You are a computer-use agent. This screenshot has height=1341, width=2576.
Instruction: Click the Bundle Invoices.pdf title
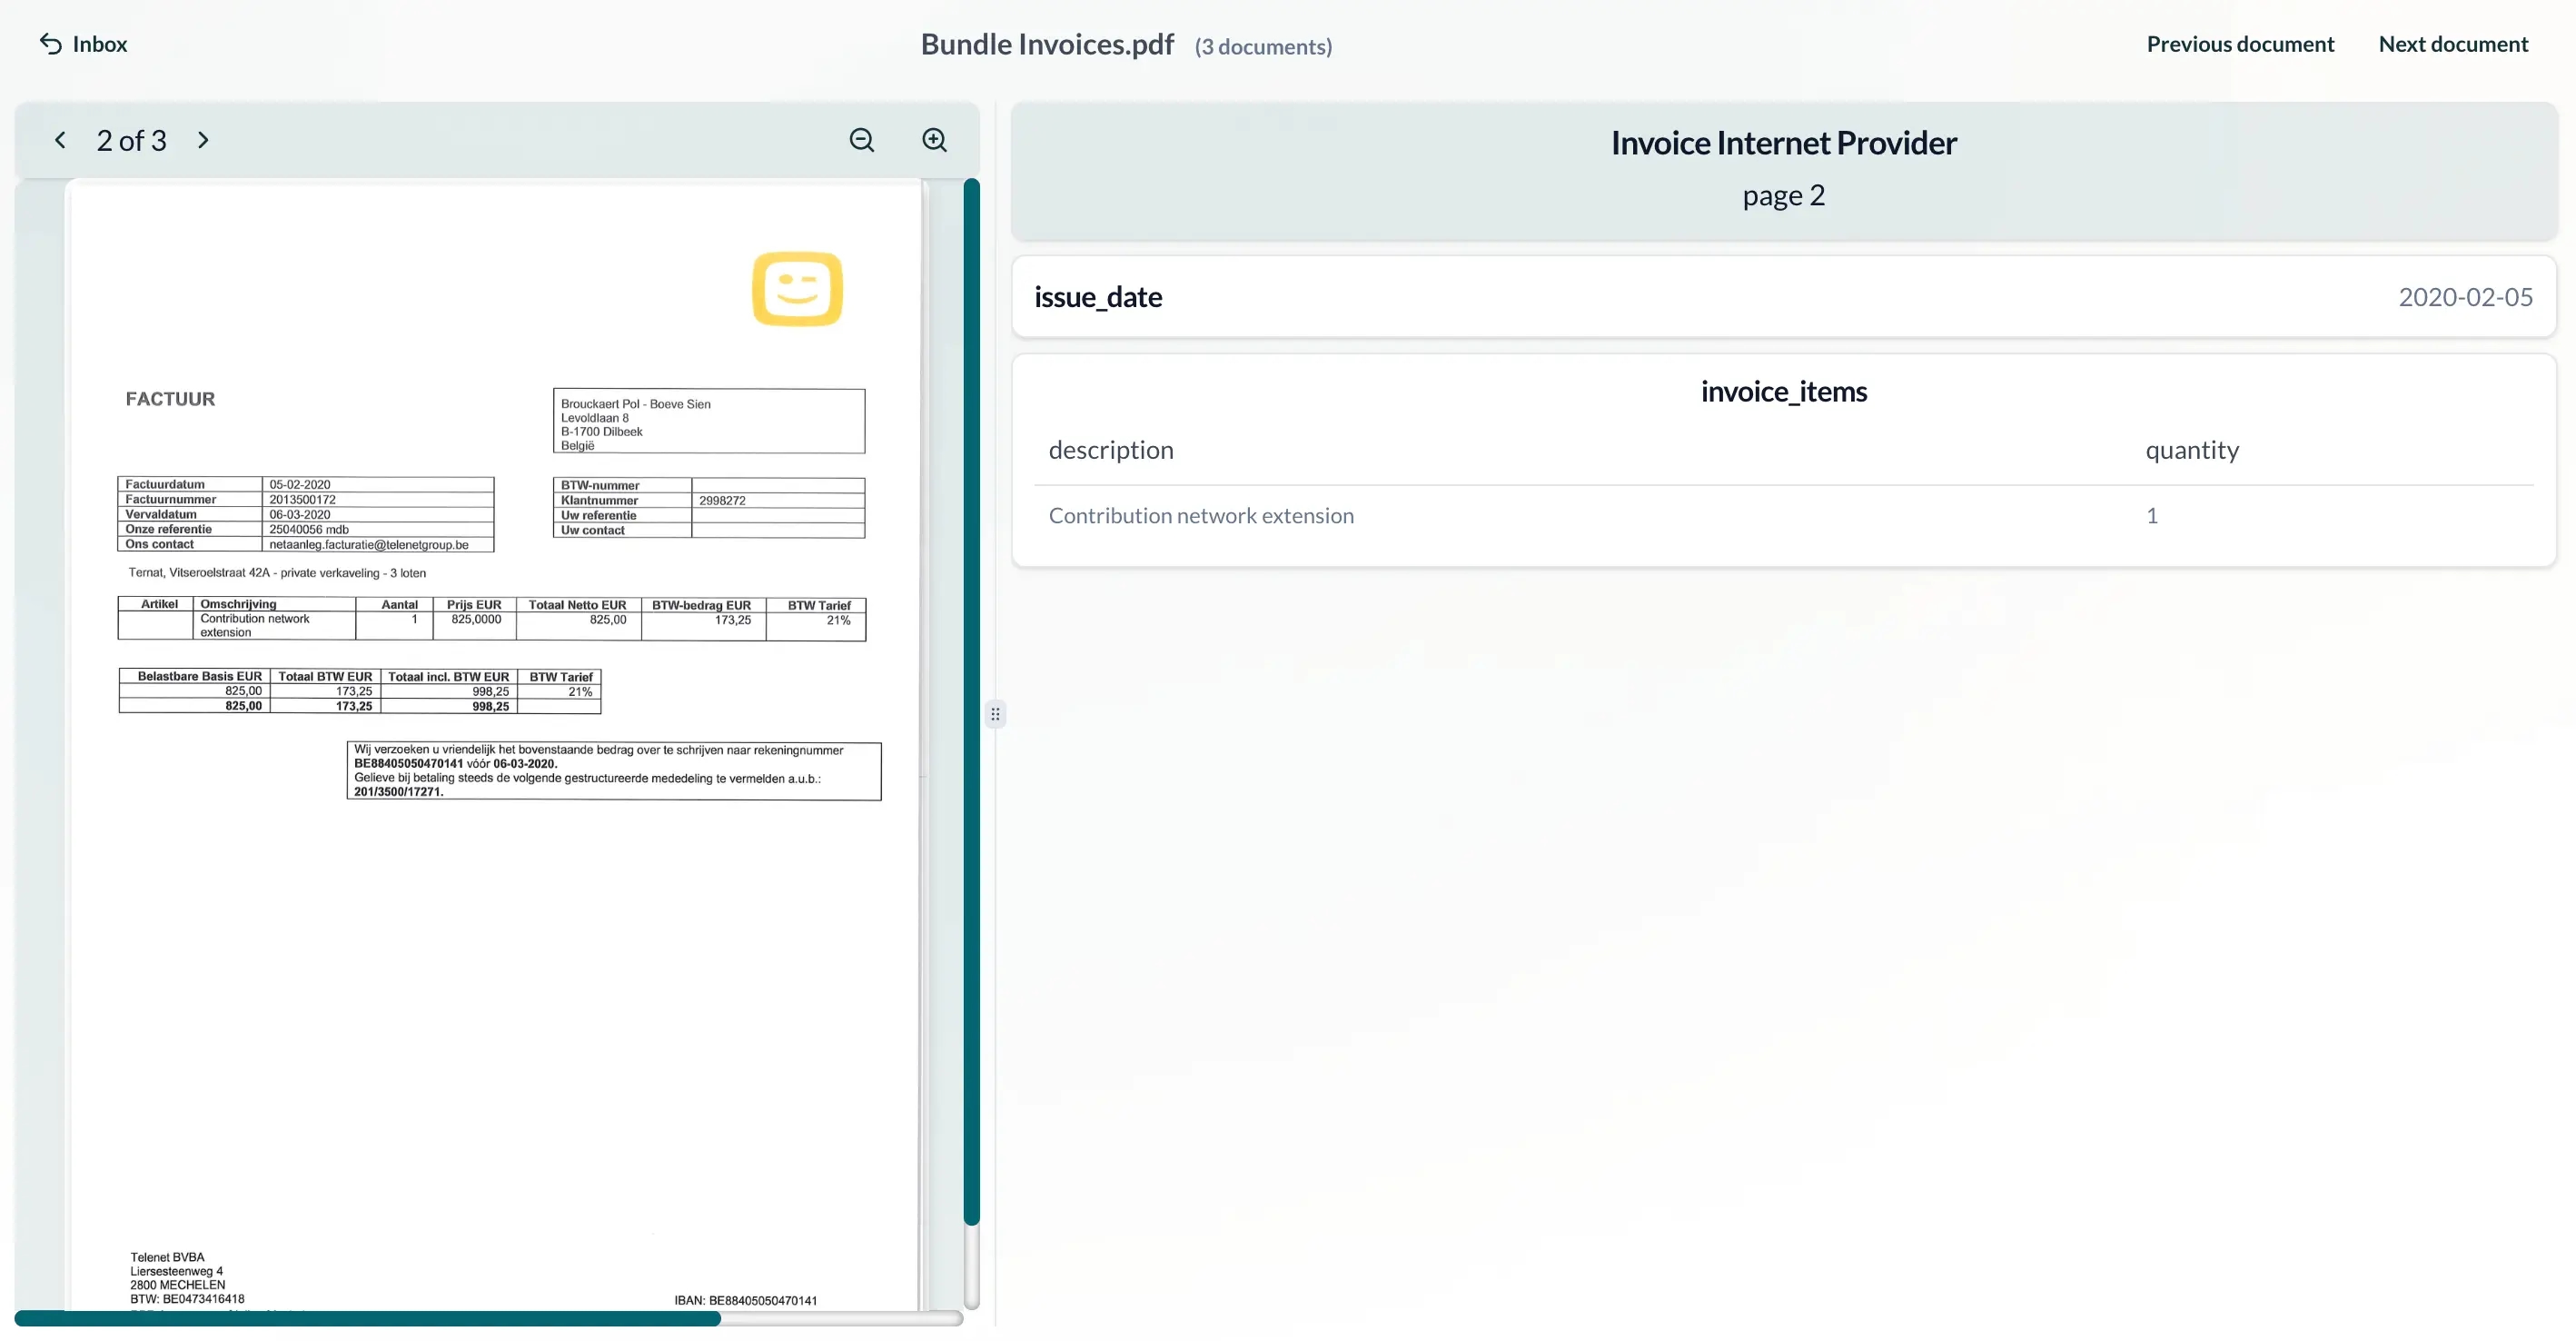pyautogui.click(x=1046, y=44)
